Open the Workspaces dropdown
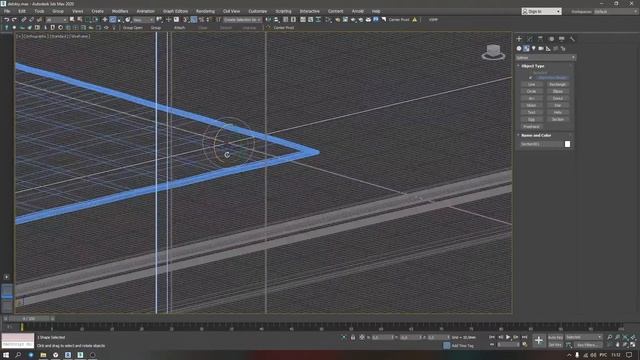Screen dimensions: 640x360 (x=616, y=11)
